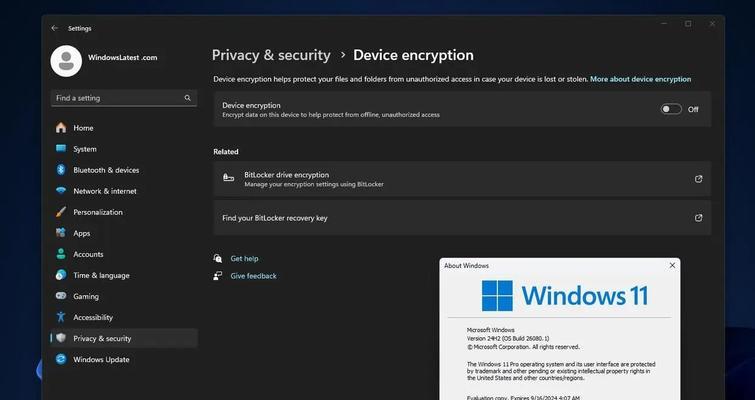
Task: Click the Related section heading
Action: click(x=226, y=152)
